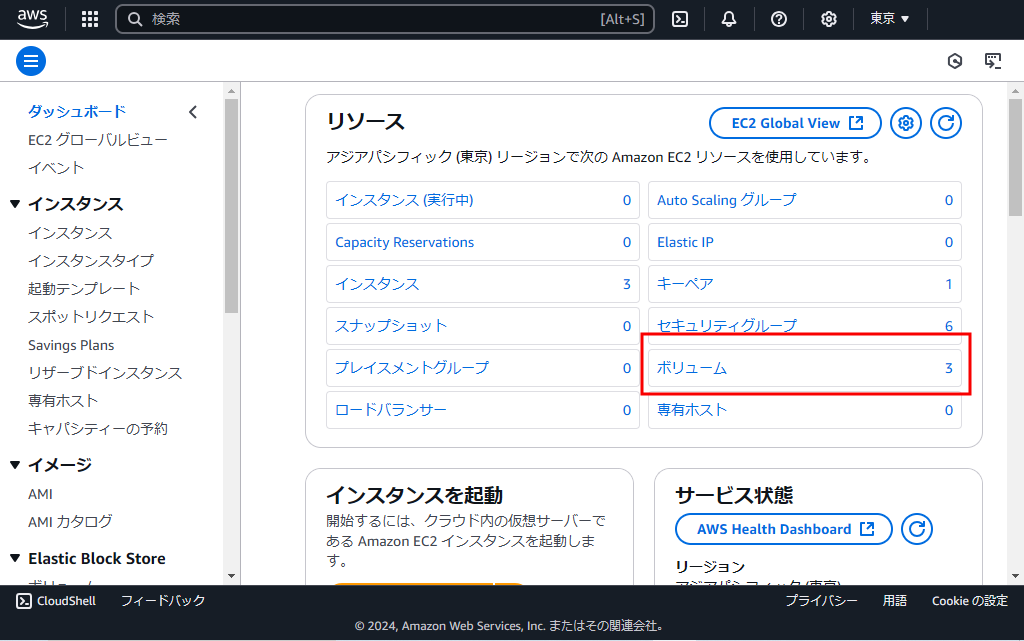Collapse the イメージ sidebar section
Image resolution: width=1024 pixels, height=641 pixels.
pyautogui.click(x=15, y=465)
